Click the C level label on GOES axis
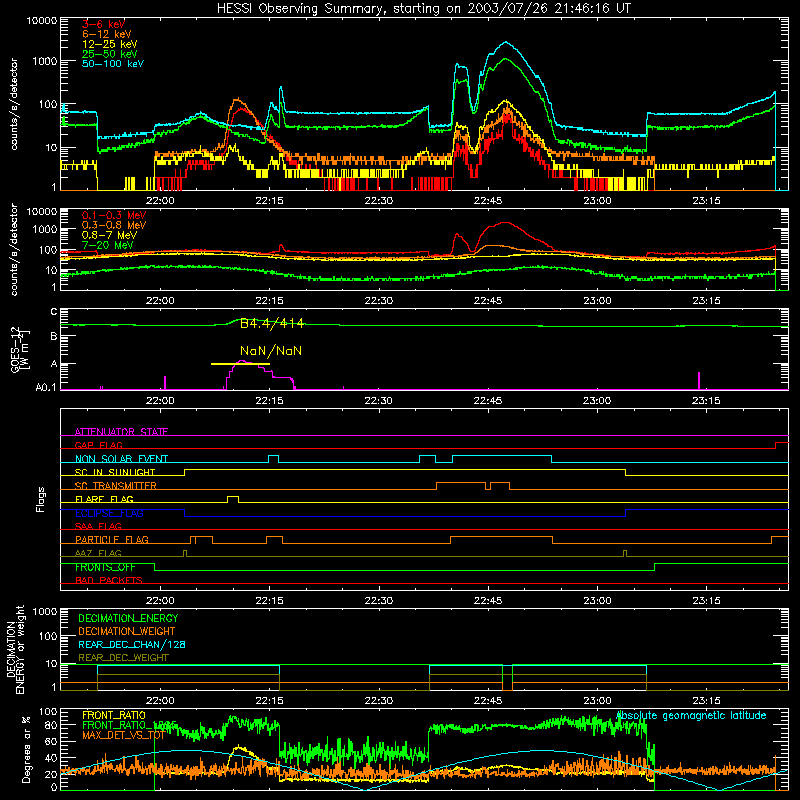800x800 pixels. coord(54,312)
